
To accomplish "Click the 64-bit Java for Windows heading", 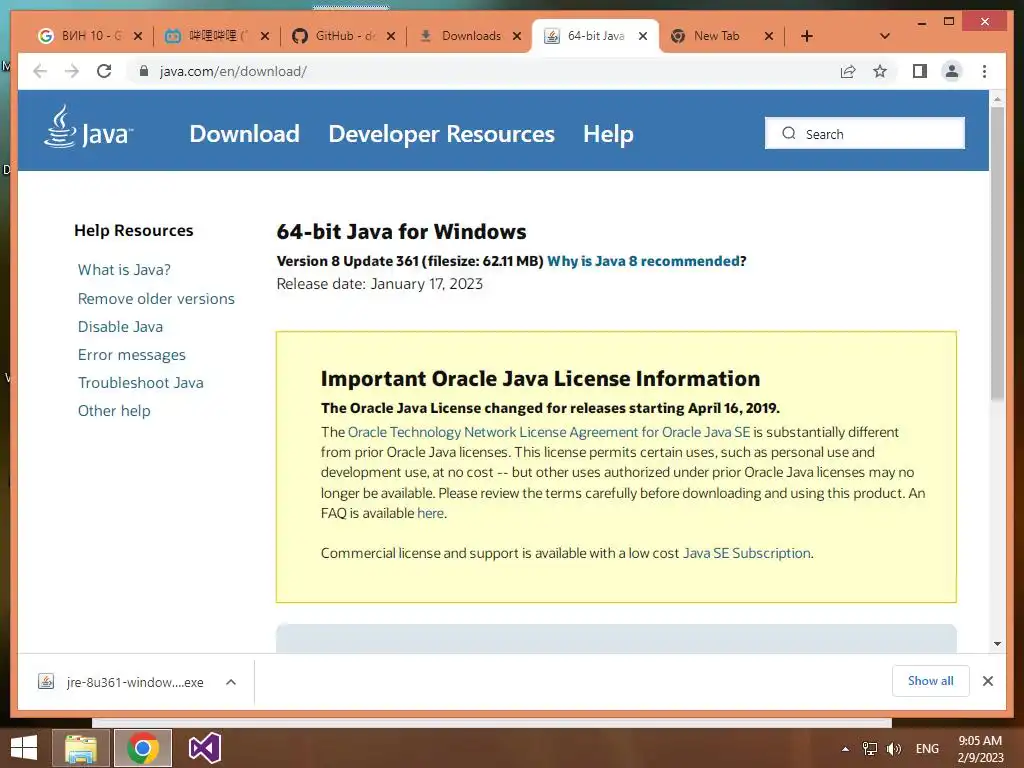I will (x=401, y=232).
